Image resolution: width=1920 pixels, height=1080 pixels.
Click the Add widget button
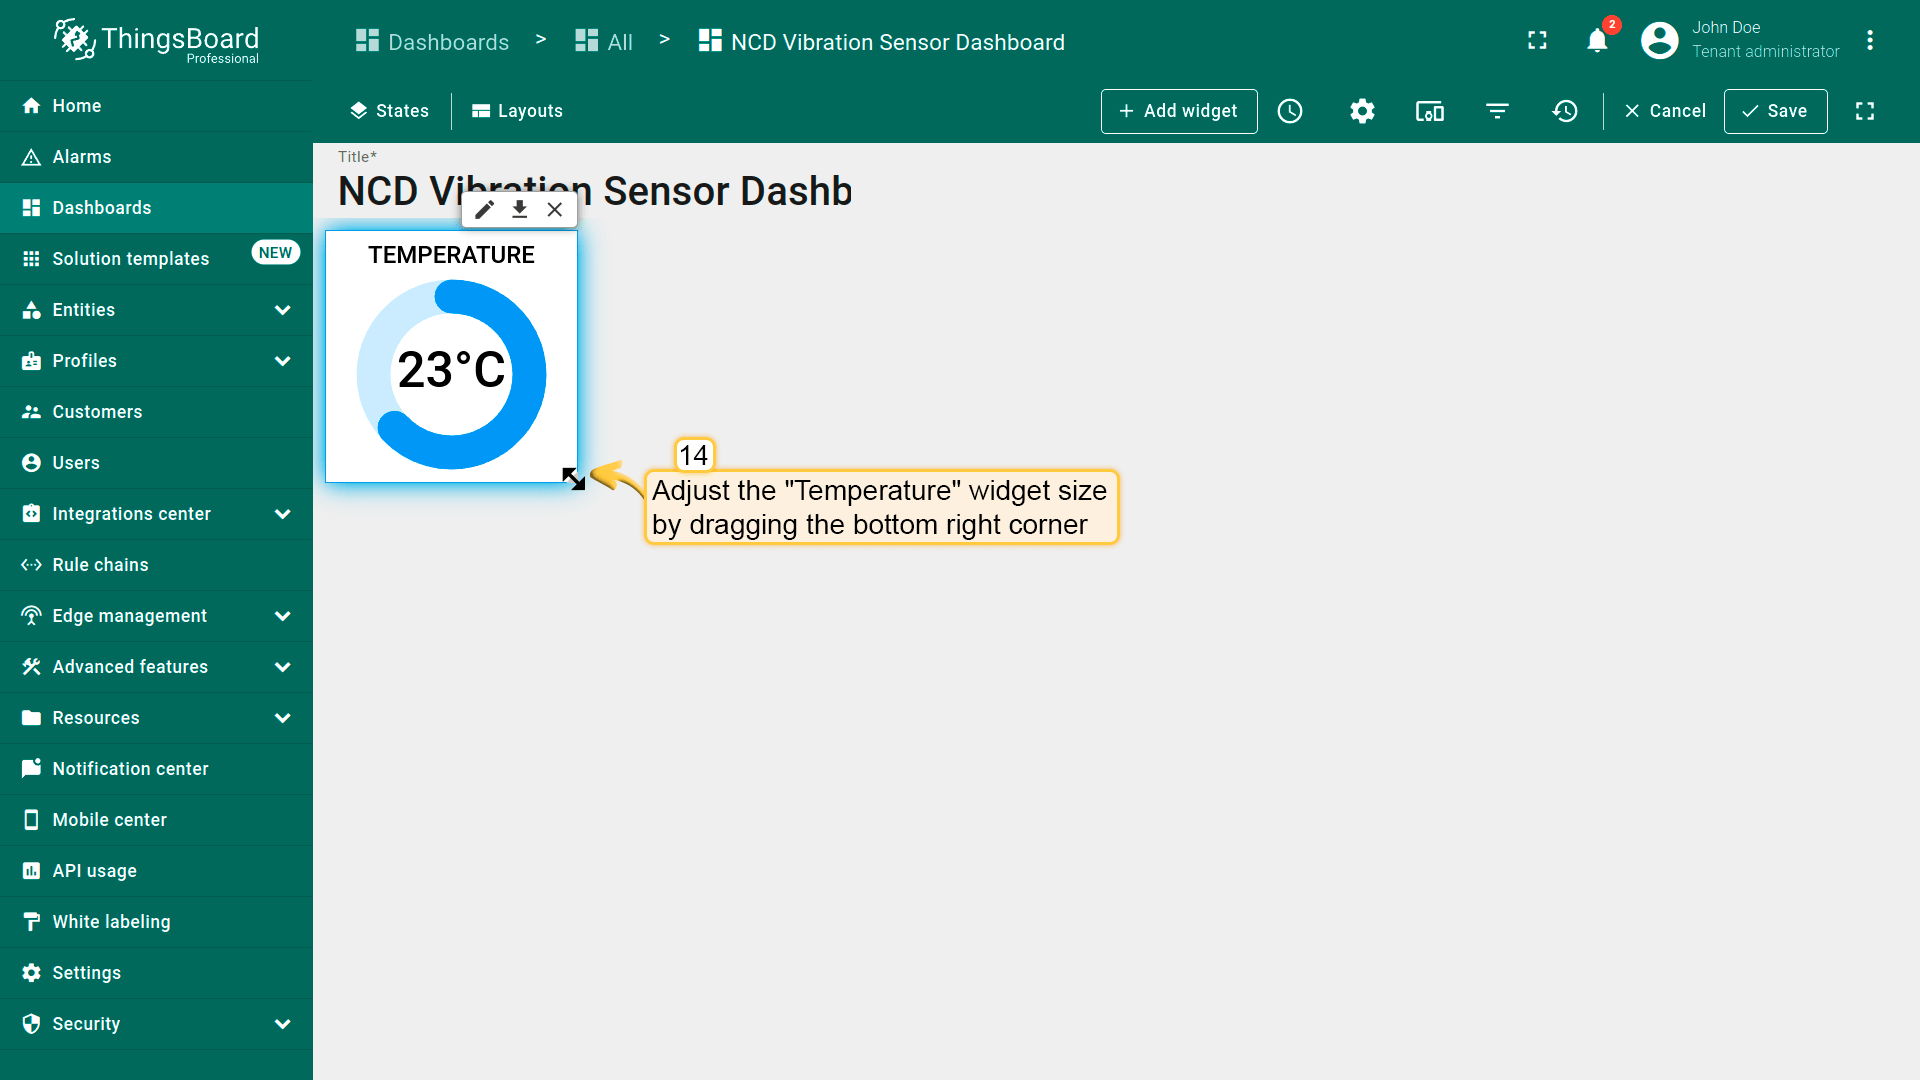click(1179, 111)
